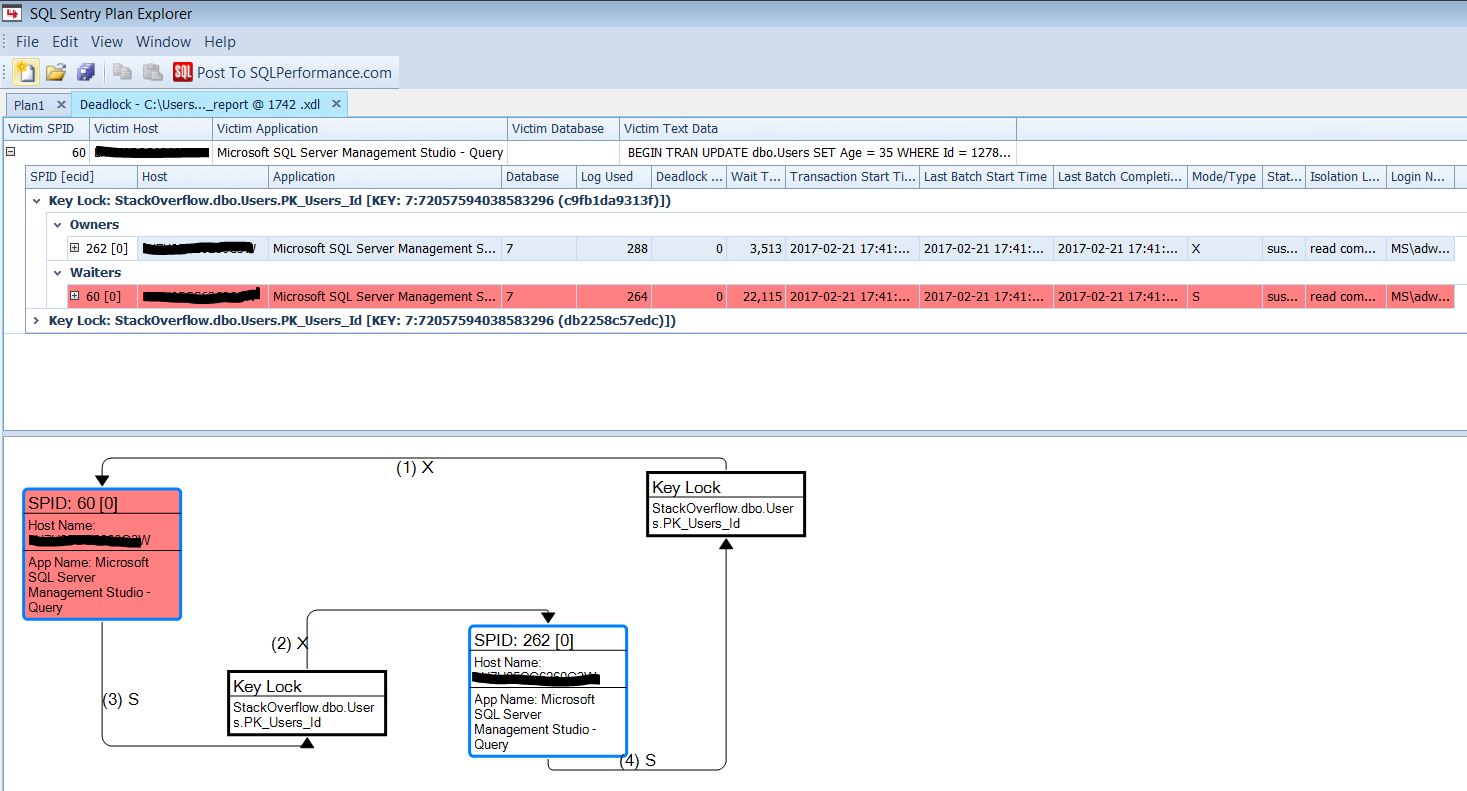Click the Open file folder icon
1467x791 pixels.
(56, 72)
